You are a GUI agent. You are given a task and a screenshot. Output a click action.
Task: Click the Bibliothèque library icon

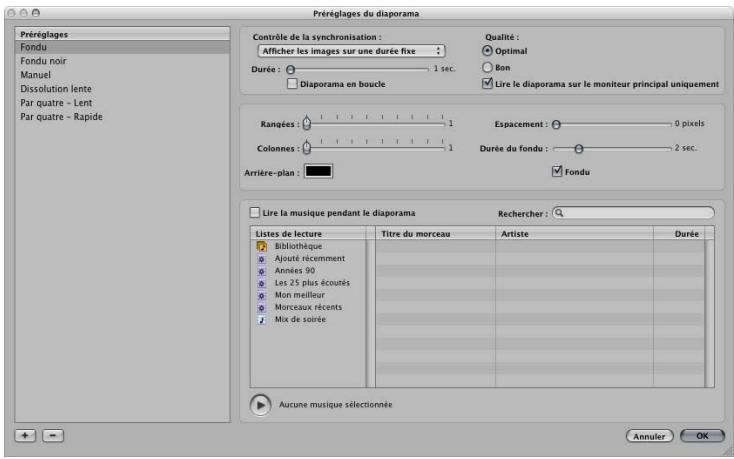(262, 246)
